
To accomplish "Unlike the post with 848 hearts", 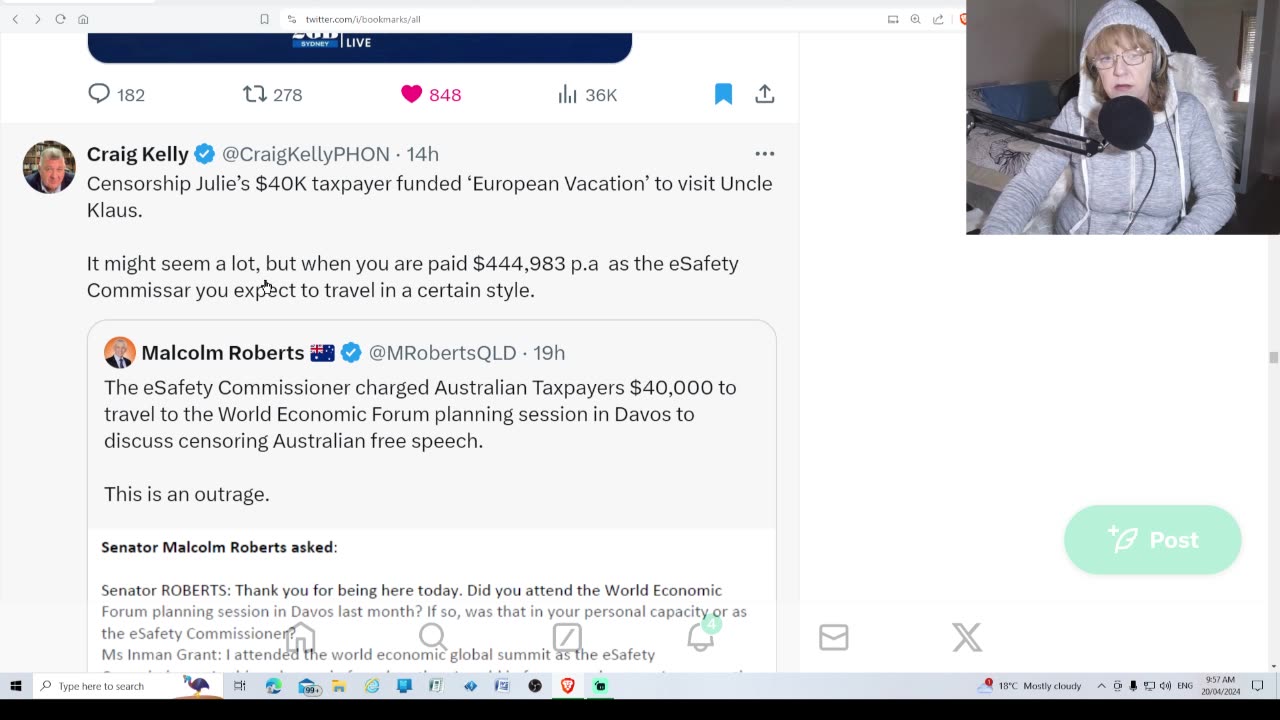I will [411, 94].
